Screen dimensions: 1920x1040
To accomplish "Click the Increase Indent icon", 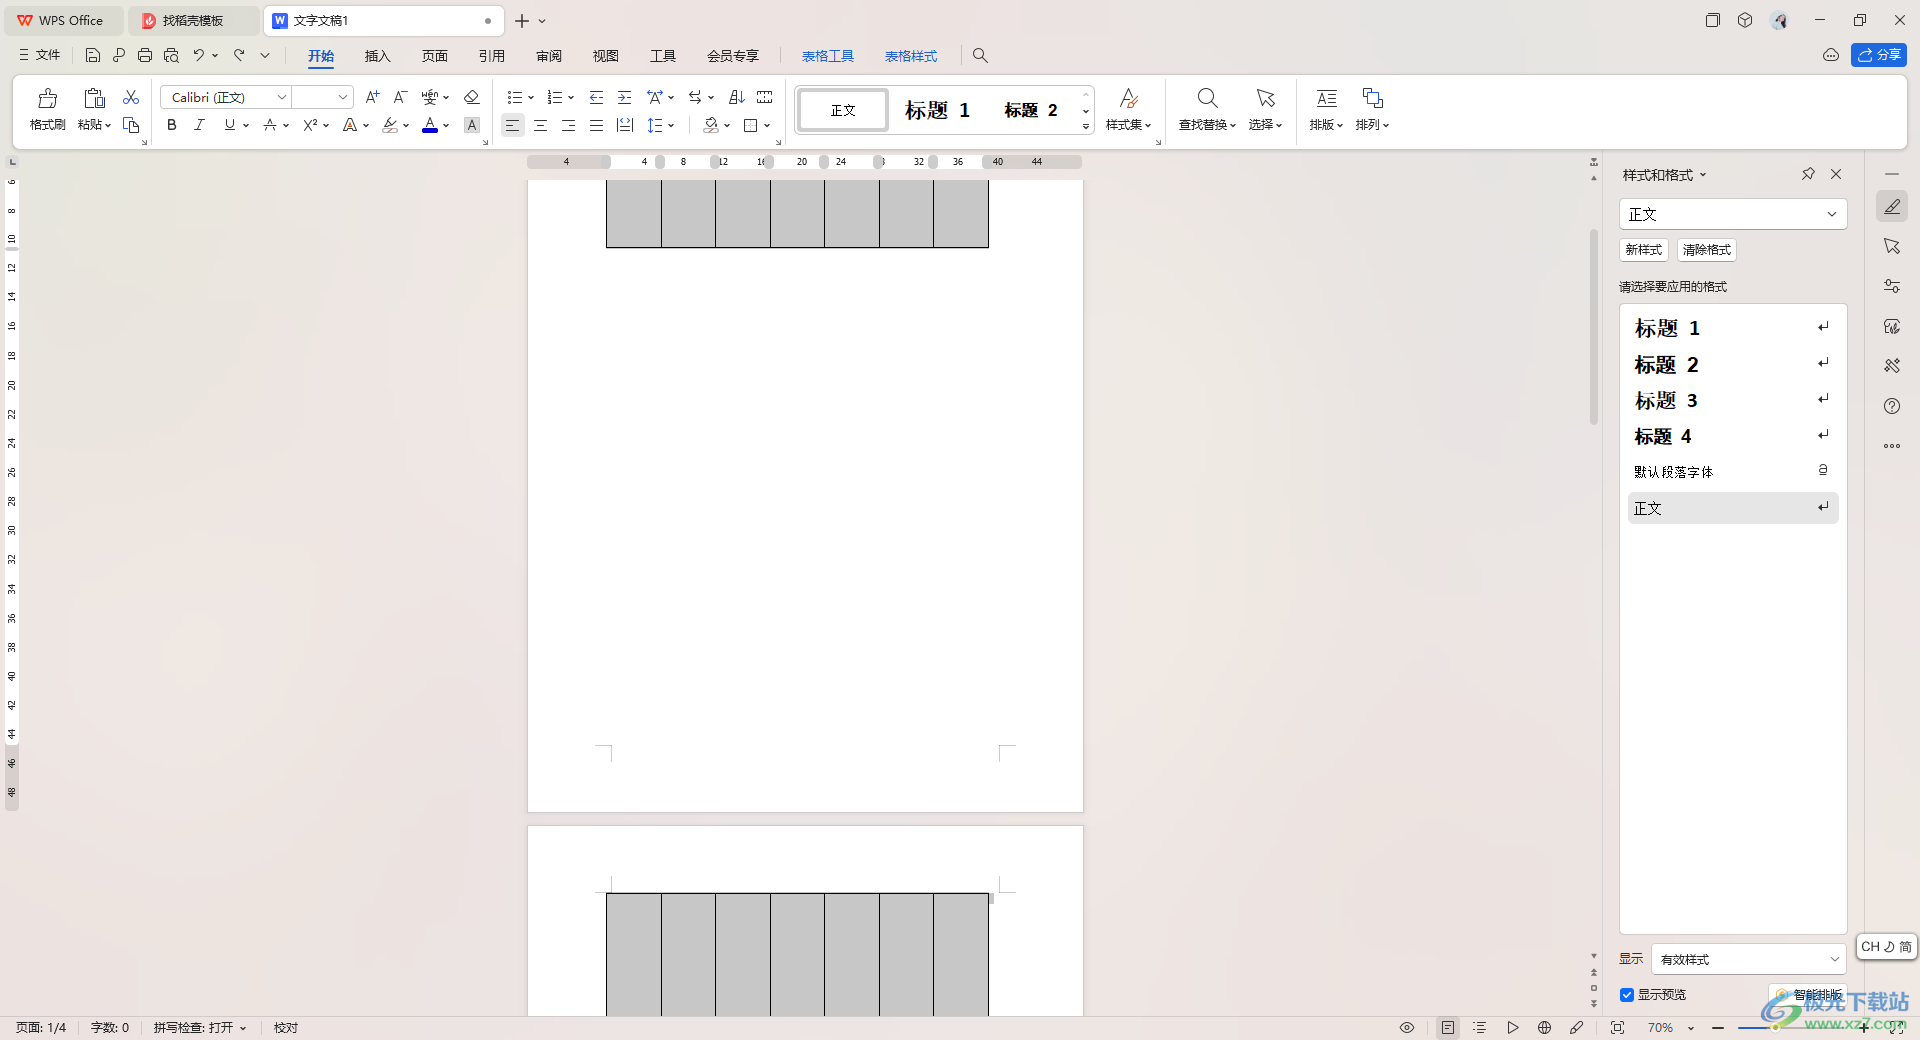I will click(x=625, y=97).
